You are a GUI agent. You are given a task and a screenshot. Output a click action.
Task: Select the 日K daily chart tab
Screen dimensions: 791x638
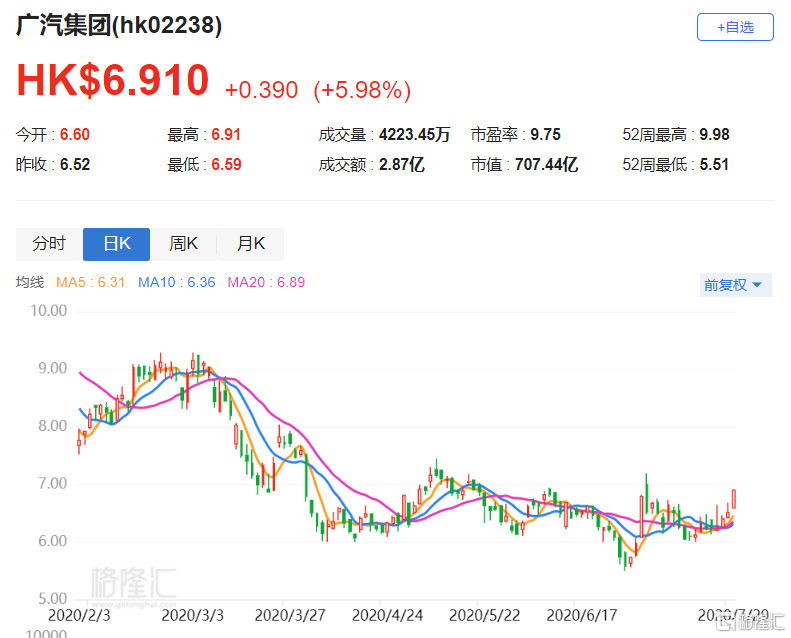pos(117,244)
